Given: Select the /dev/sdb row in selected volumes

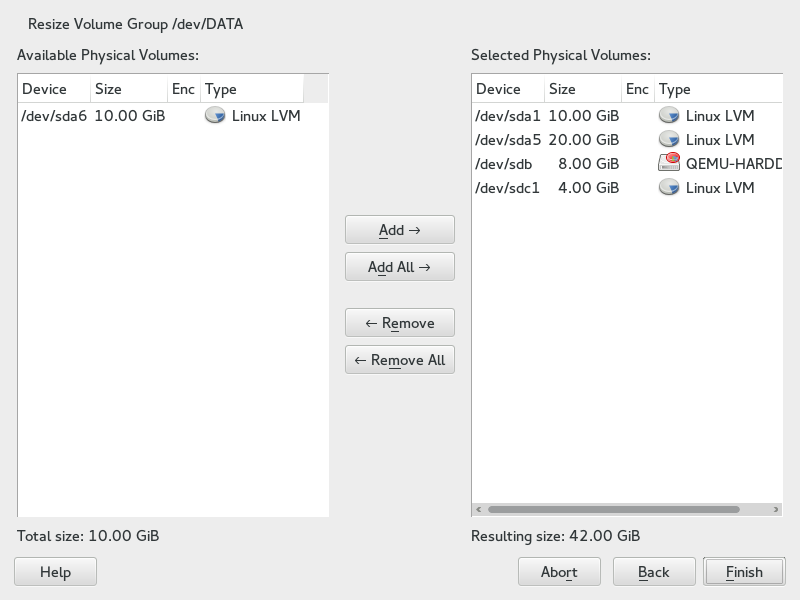Looking at the screenshot, I should 505,164.
